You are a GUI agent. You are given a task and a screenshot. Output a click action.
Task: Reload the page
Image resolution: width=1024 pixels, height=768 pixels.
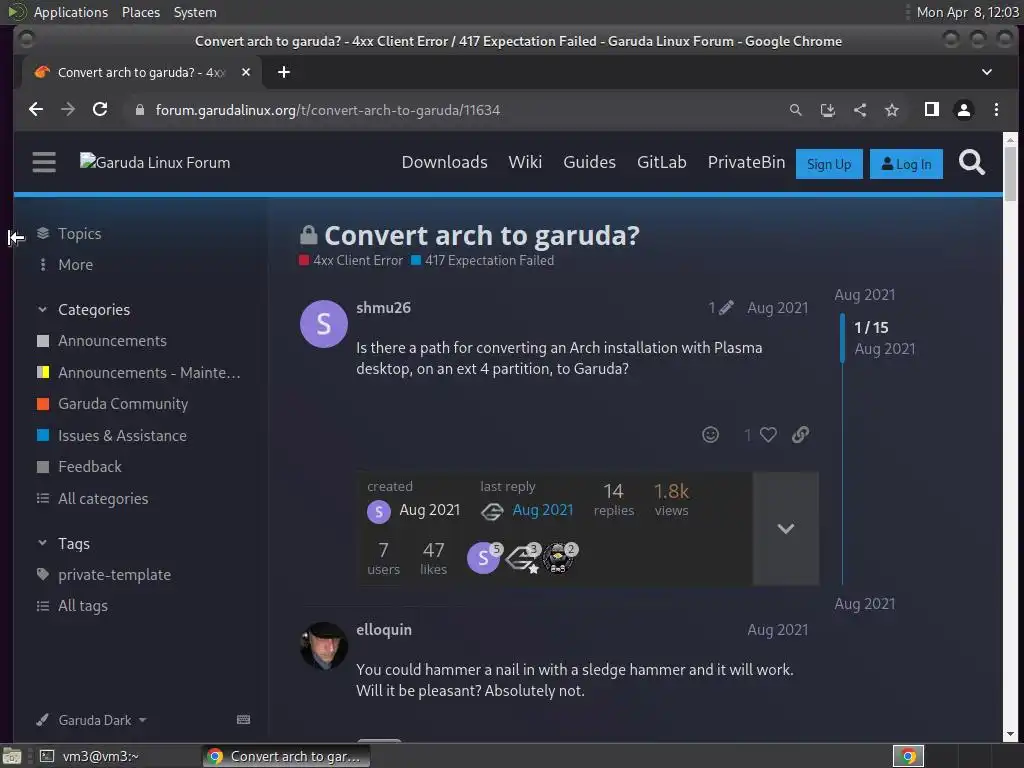[100, 110]
